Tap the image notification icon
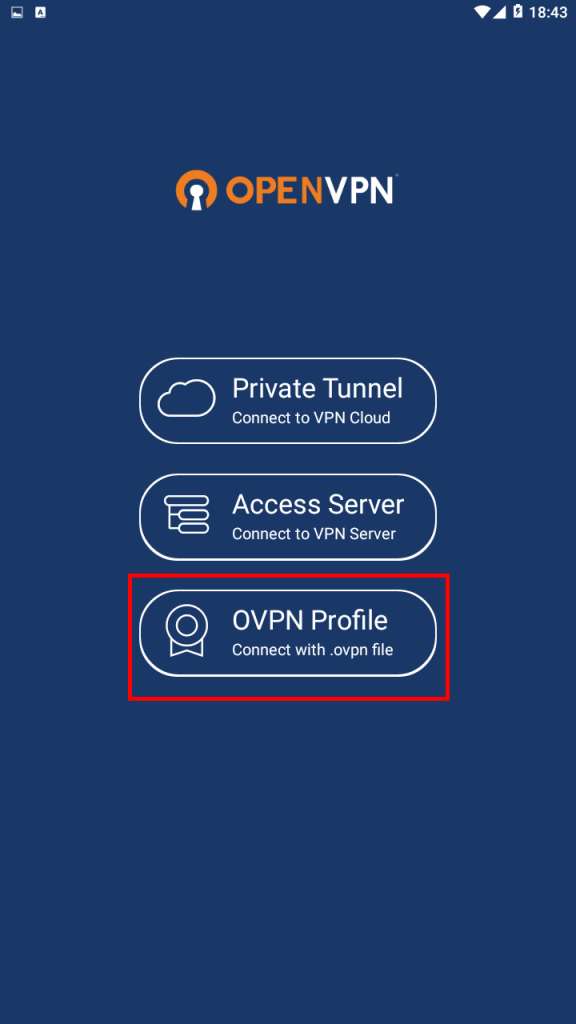The width and height of the screenshot is (576, 1024). [x=17, y=12]
